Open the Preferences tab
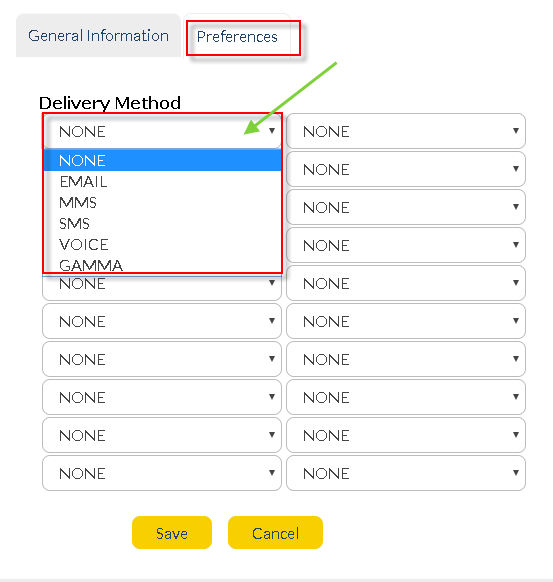The height and width of the screenshot is (582, 553). (x=237, y=36)
